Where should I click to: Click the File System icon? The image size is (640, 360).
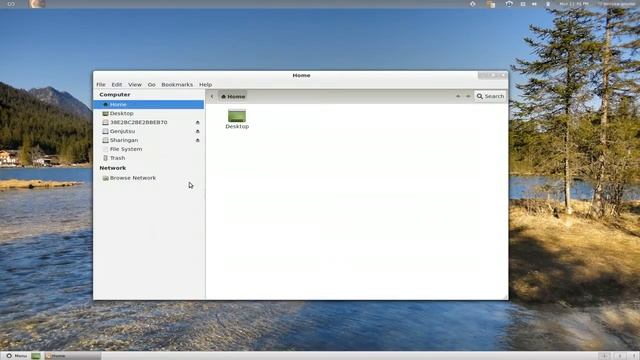[105, 149]
